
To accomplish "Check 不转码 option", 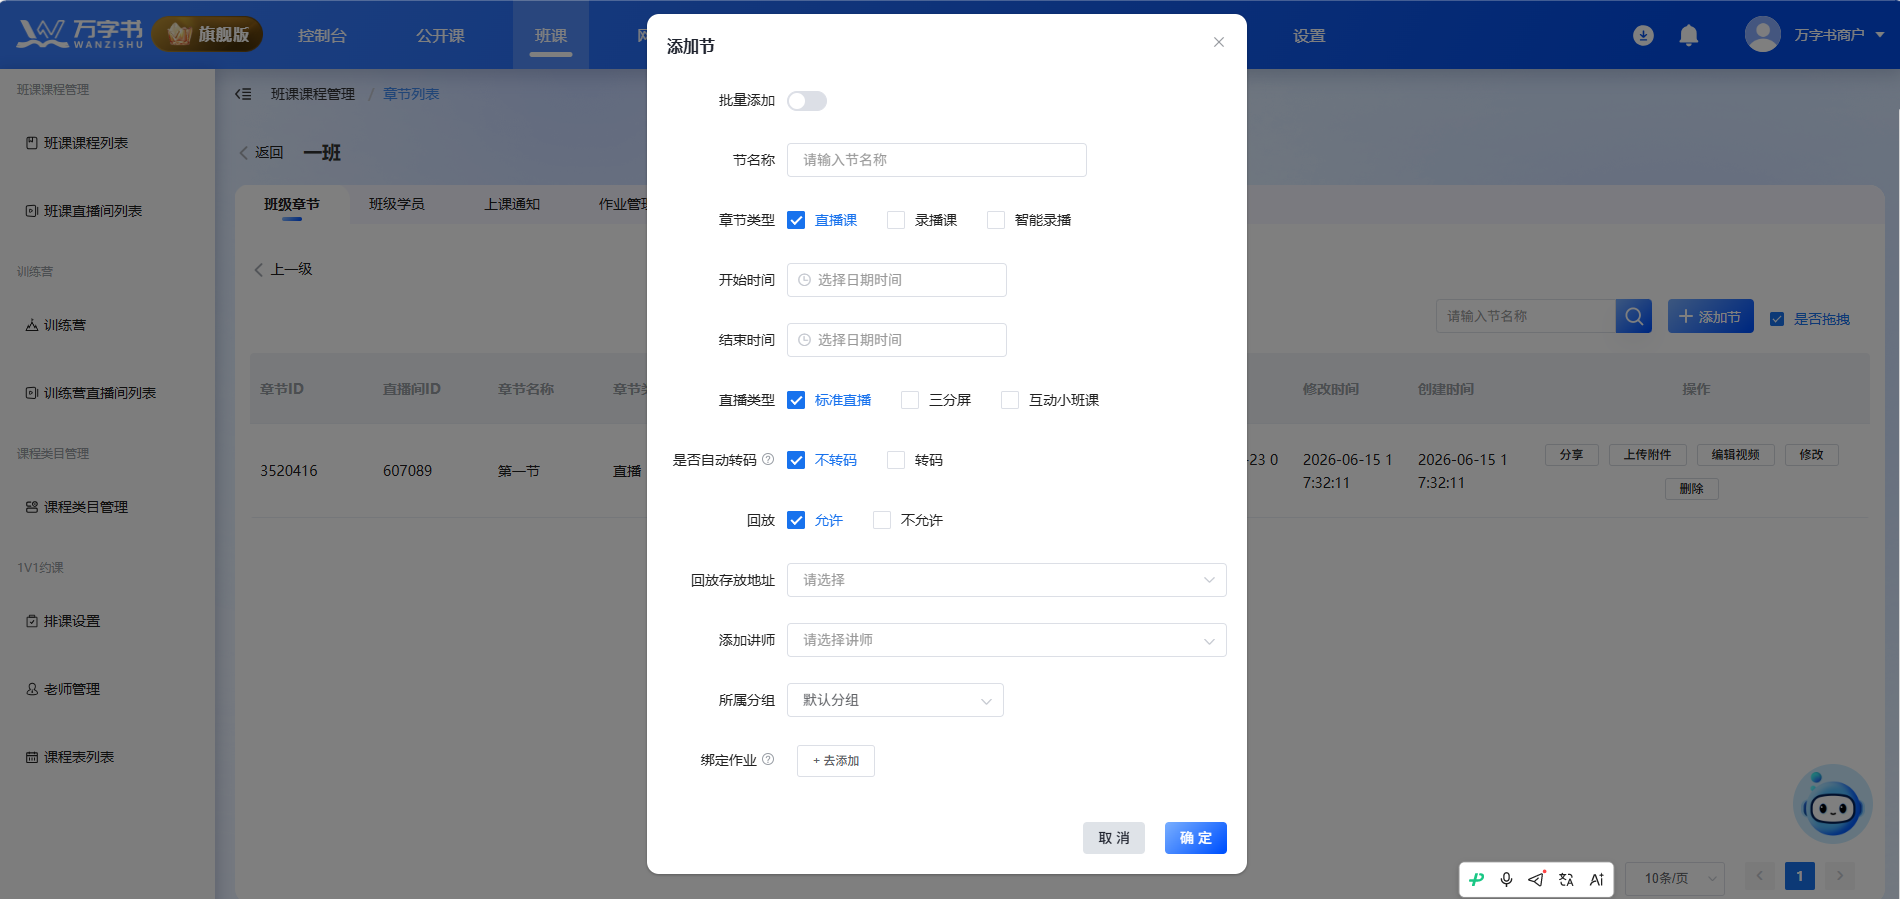I will (796, 460).
